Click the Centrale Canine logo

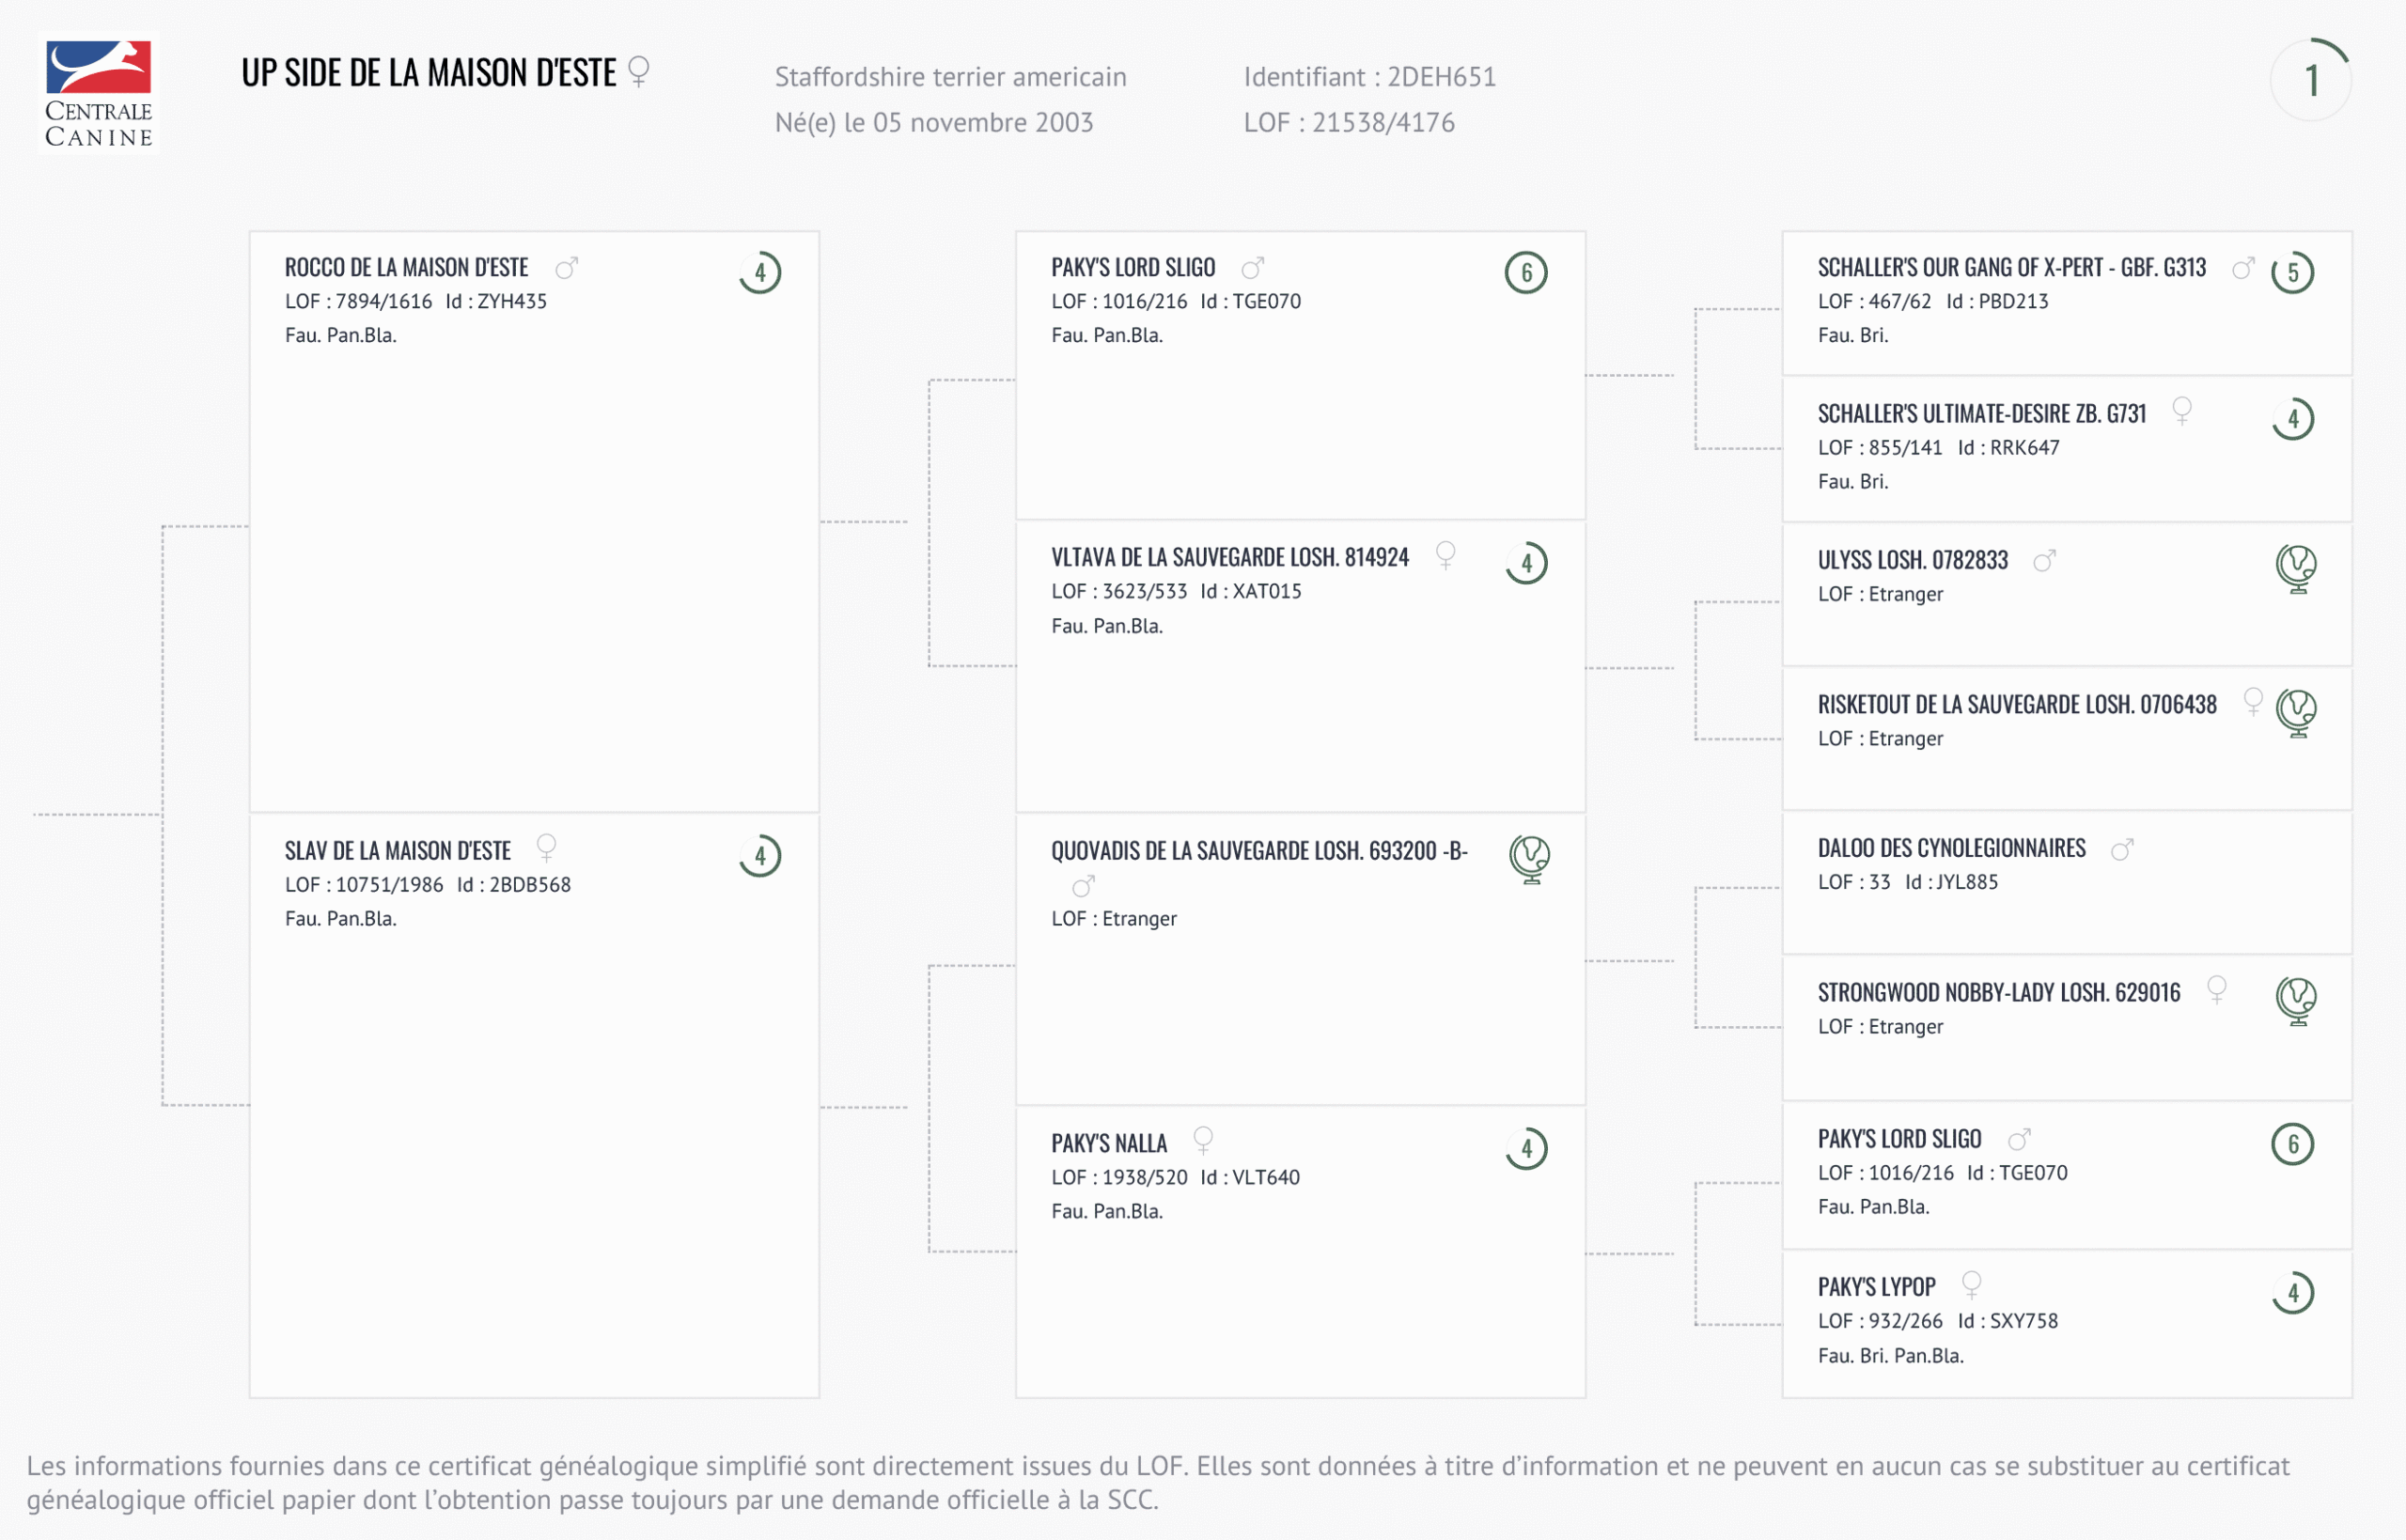coord(98,92)
